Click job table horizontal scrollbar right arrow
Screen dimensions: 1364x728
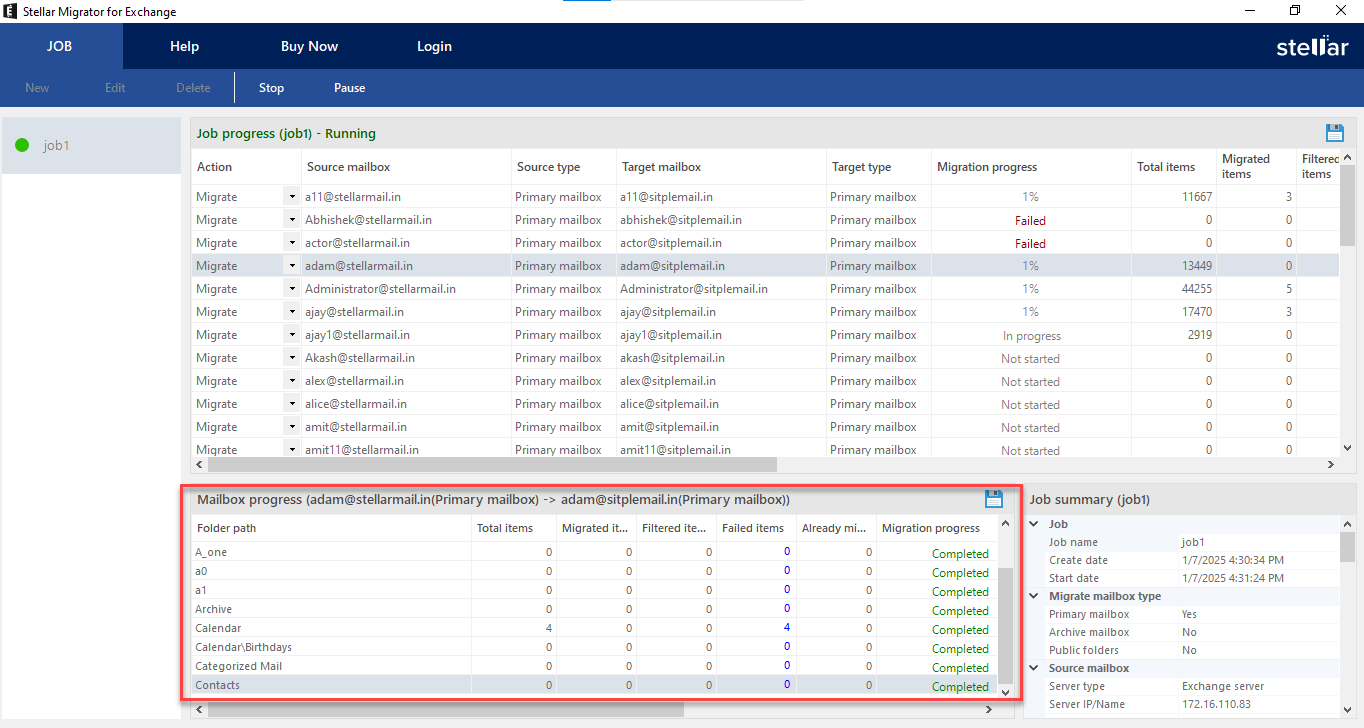point(1330,465)
